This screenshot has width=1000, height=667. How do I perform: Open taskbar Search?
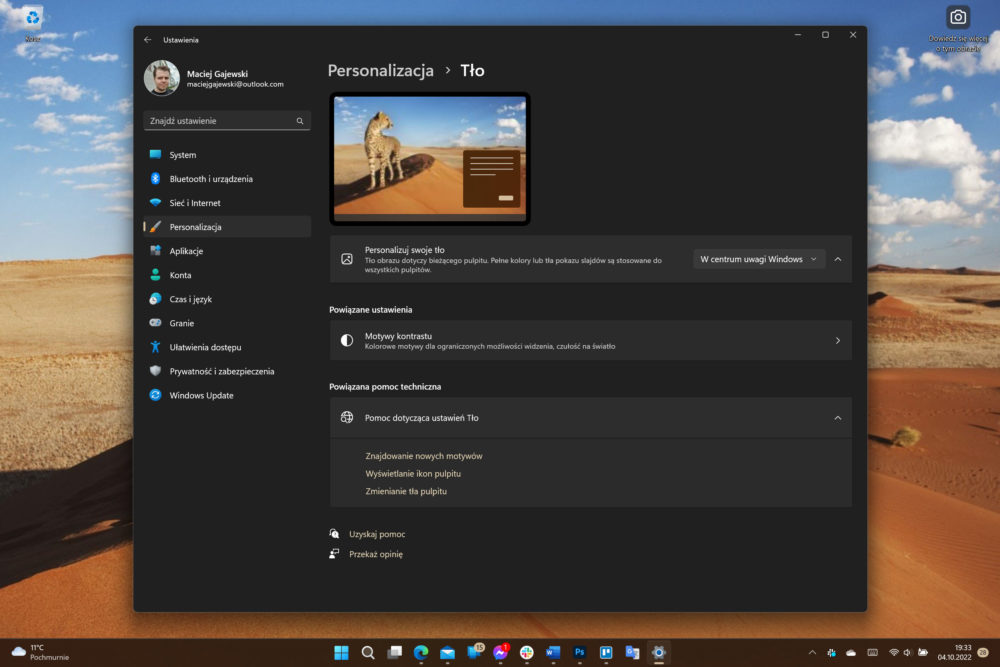368,652
